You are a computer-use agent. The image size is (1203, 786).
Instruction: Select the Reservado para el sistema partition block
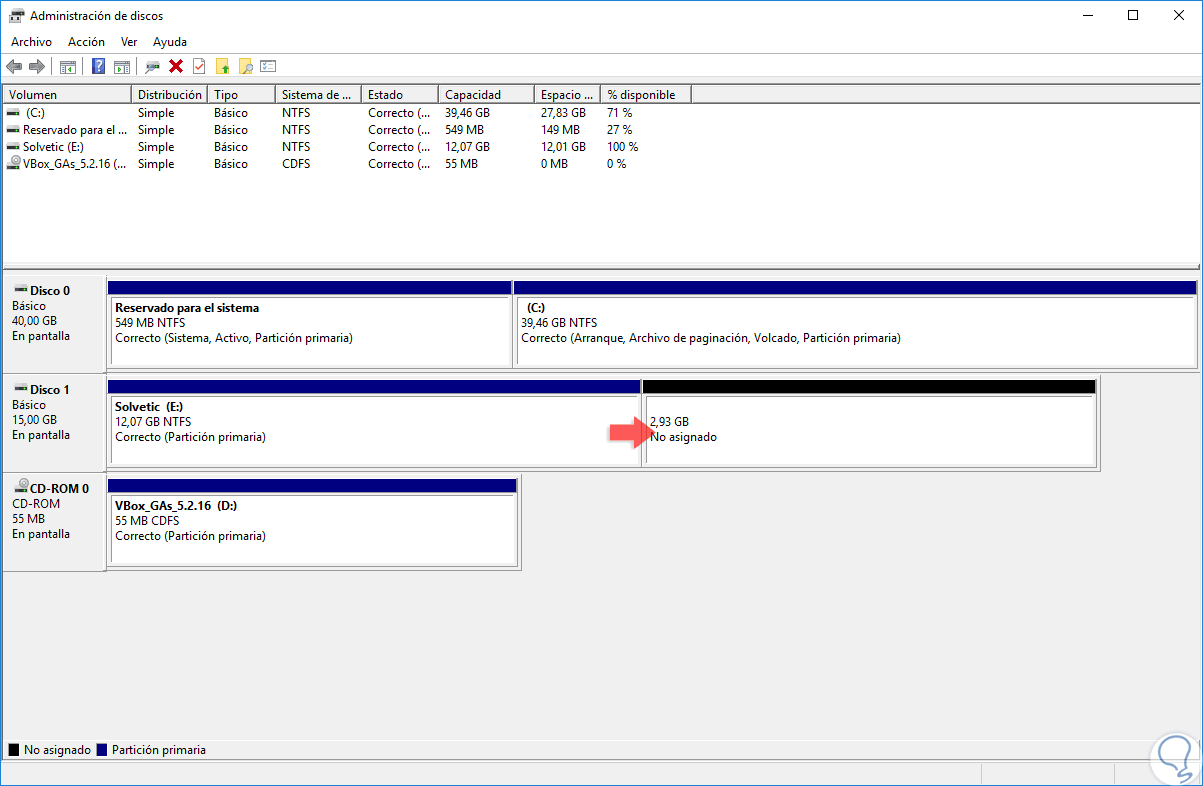[309, 324]
